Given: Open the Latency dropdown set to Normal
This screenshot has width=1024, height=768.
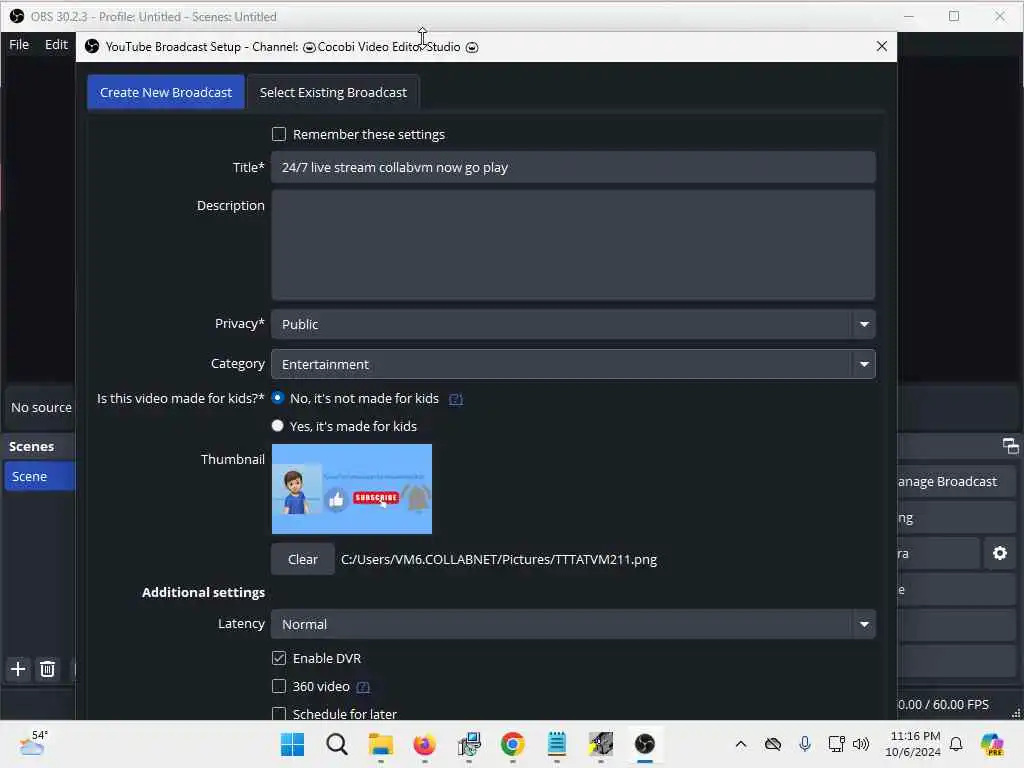Looking at the screenshot, I should coord(573,624).
